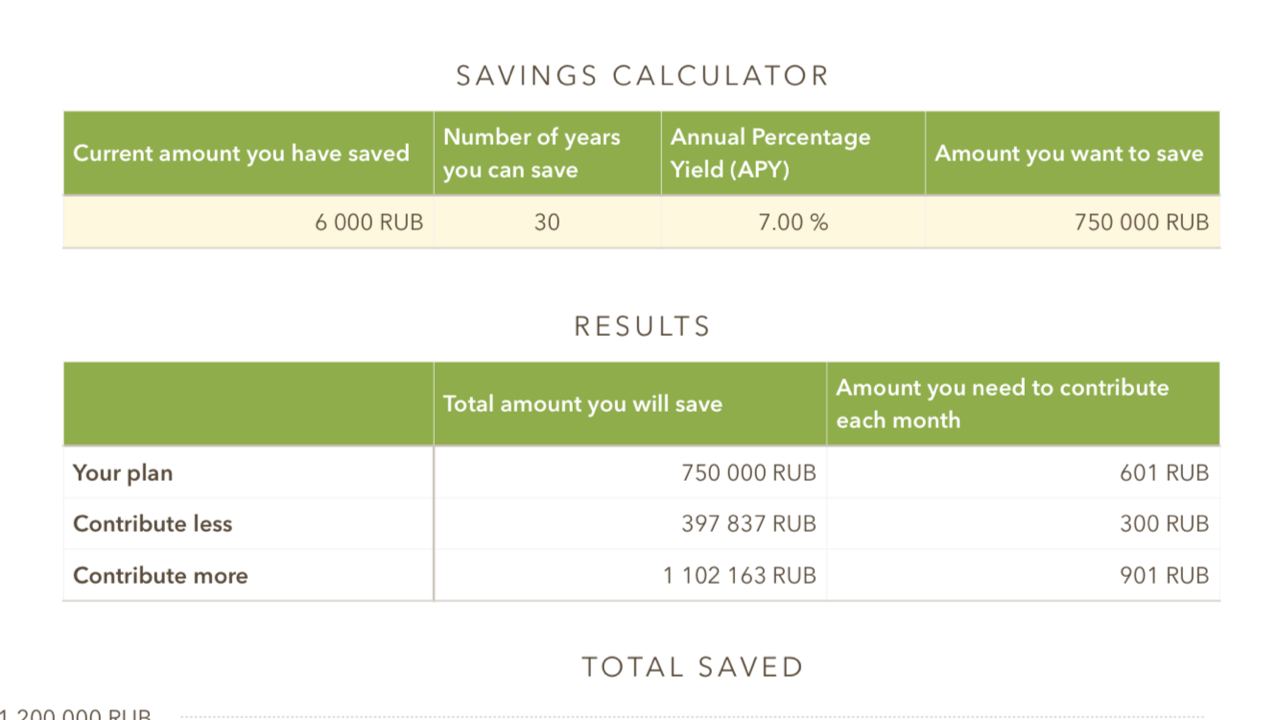Select the 'Number of years you can save' header

tap(547, 153)
